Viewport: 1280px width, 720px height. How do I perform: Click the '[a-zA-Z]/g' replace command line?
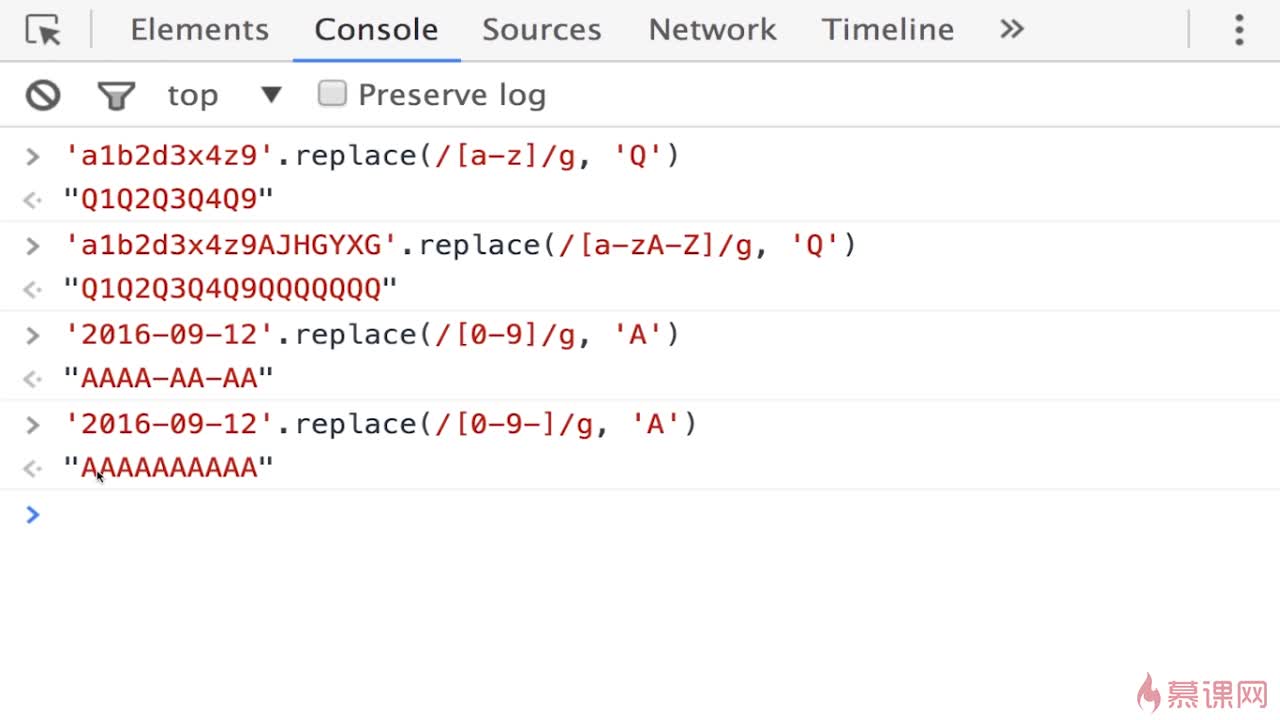coord(460,245)
